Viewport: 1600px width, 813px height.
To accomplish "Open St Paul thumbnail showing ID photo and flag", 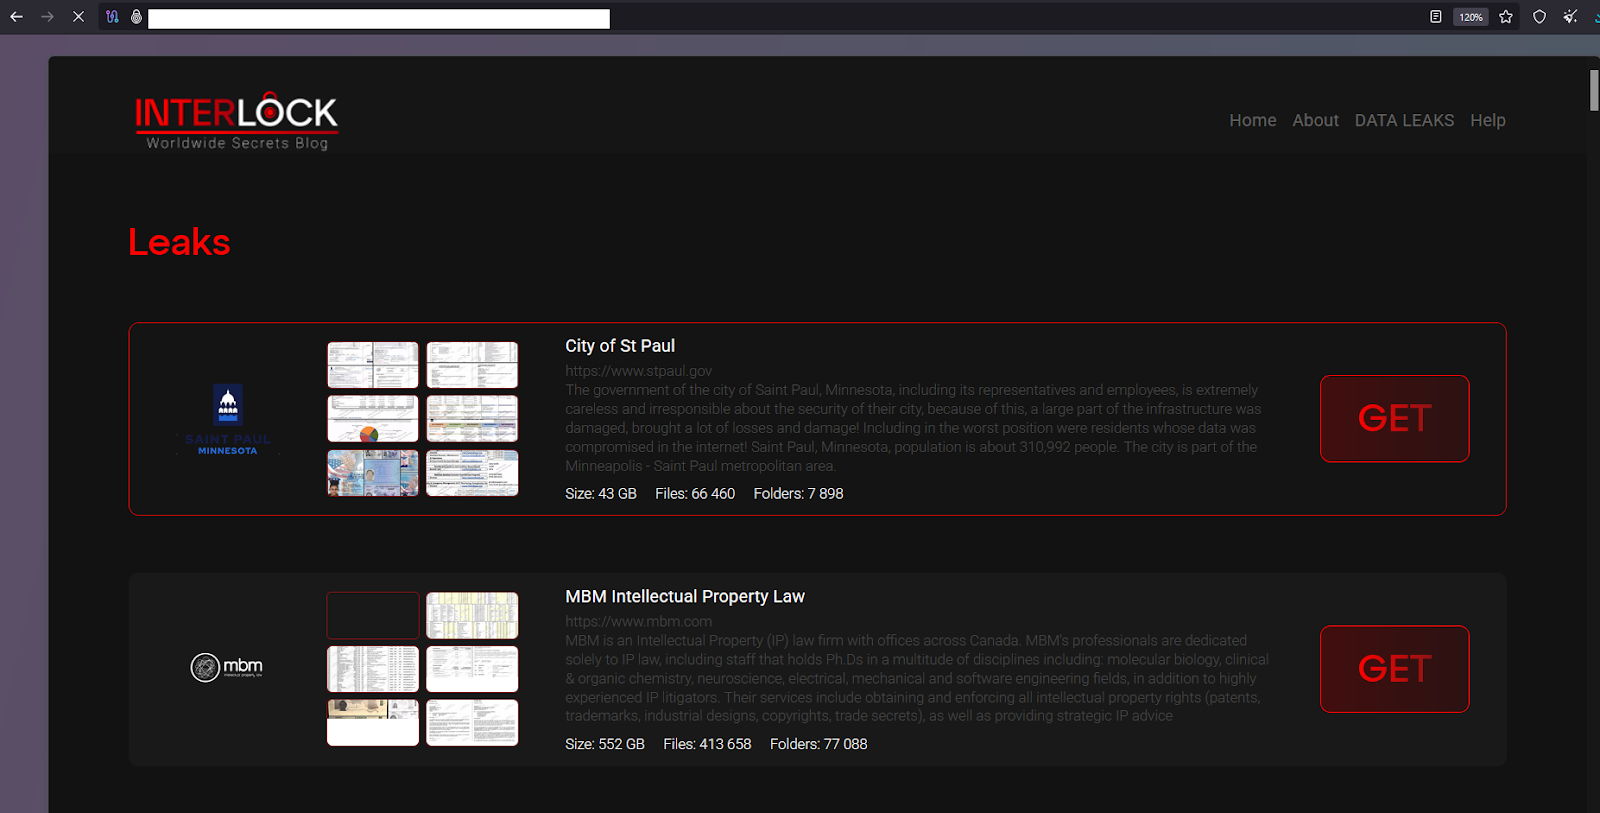I will 373,472.
